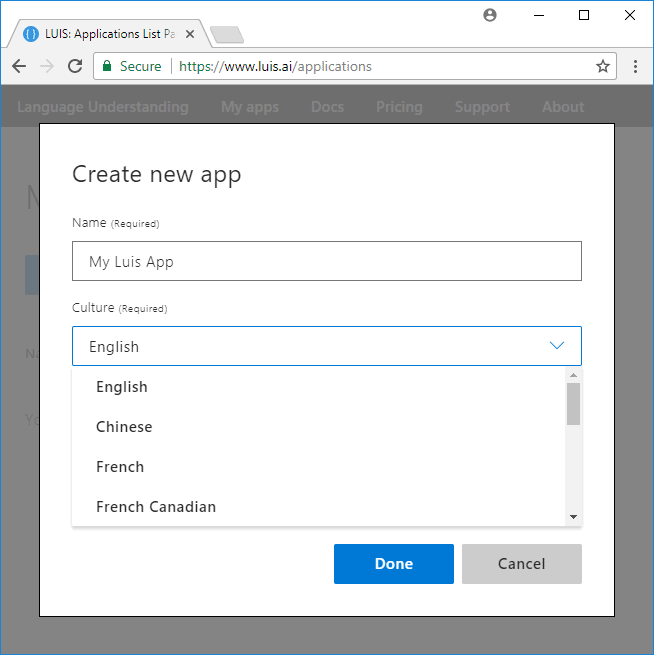Click the LUIS tab favicon
654x655 pixels.
[x=30, y=34]
